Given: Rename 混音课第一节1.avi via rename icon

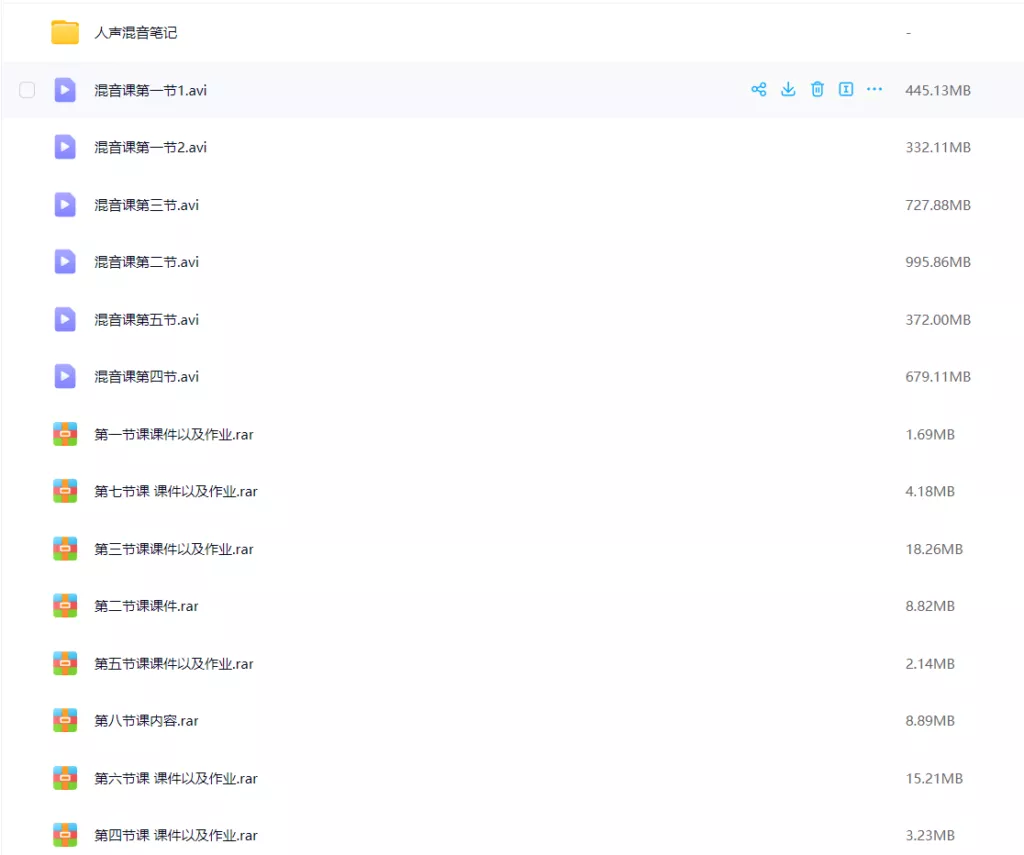Looking at the screenshot, I should pos(846,89).
